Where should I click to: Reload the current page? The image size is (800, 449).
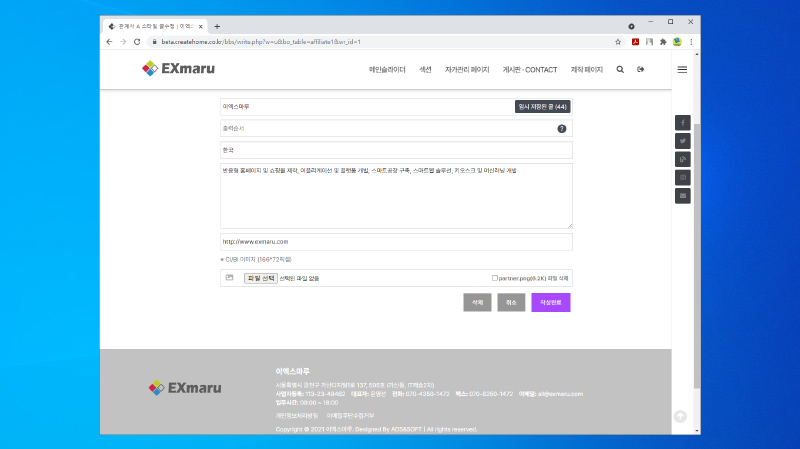pyautogui.click(x=137, y=42)
